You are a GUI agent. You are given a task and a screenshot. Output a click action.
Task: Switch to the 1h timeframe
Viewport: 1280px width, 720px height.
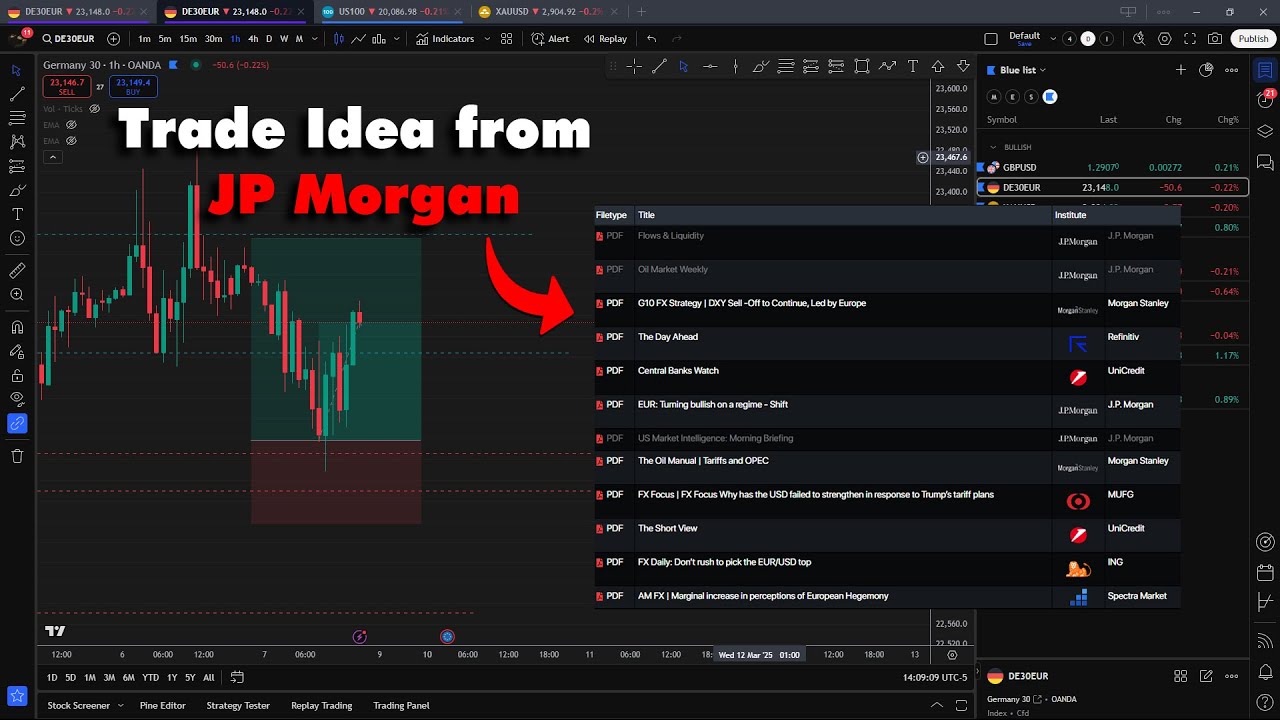tap(235, 39)
